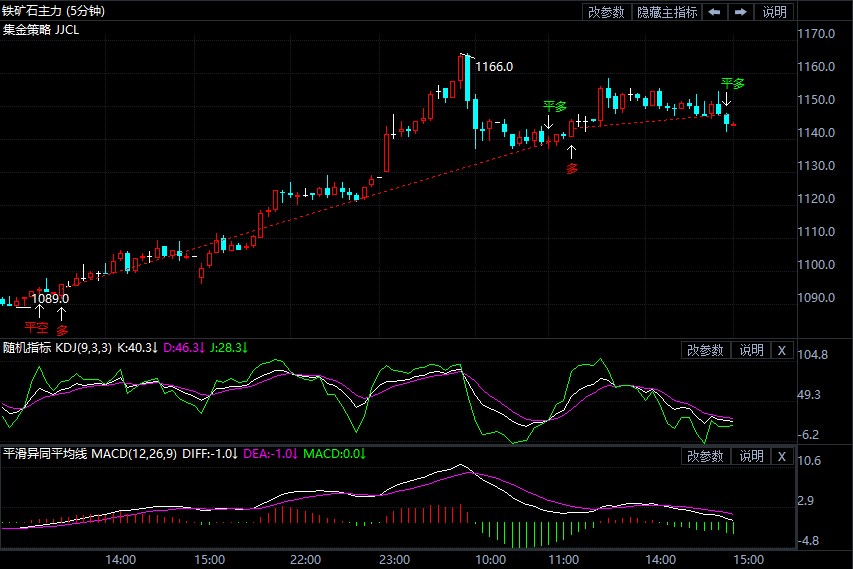Toggle 隐藏主指标 to hide main indicator
Image resolution: width=853 pixels, height=569 pixels.
[x=667, y=12]
